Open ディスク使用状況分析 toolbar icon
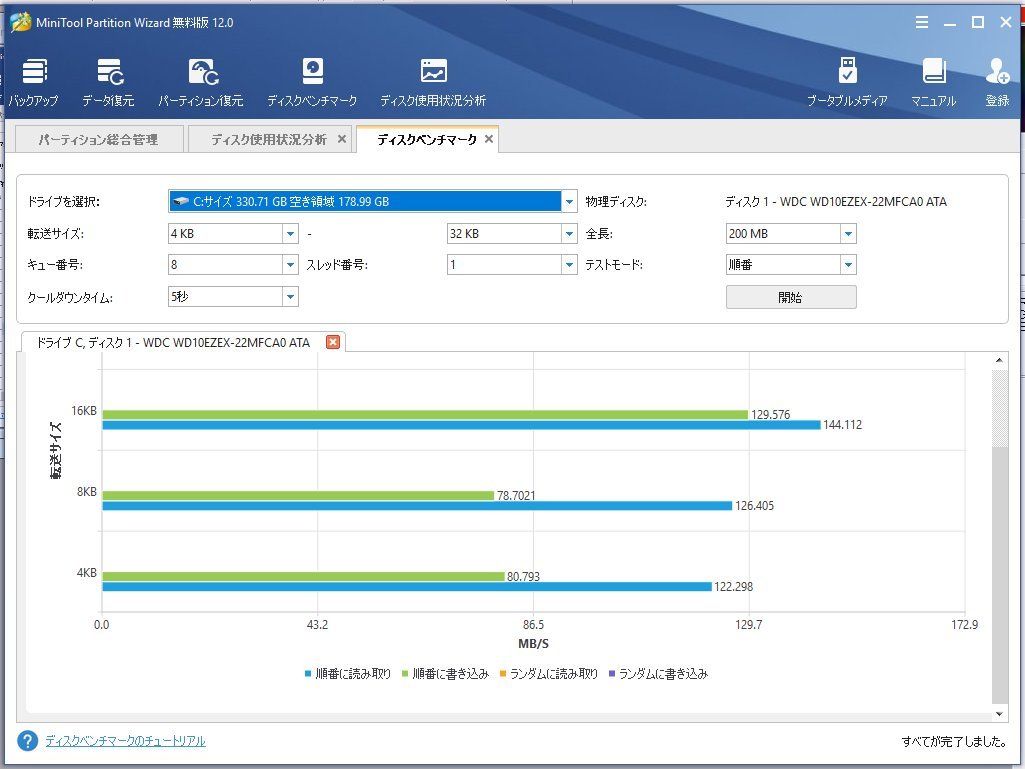 (x=433, y=83)
